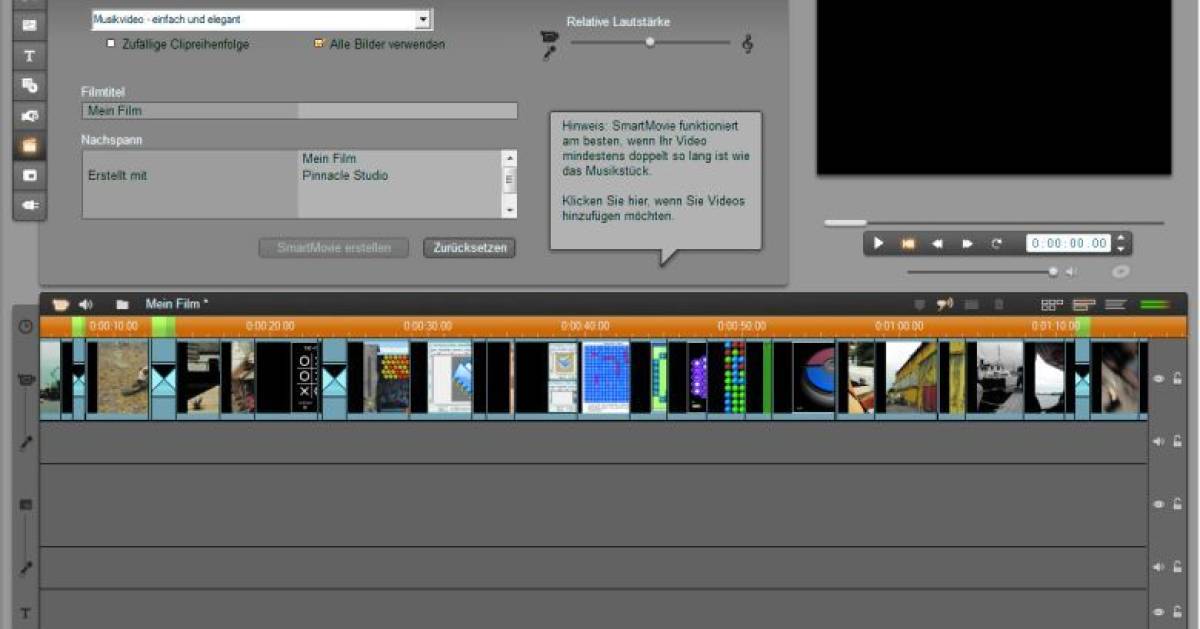1200x629 pixels.
Task: Lock the main video track
Action: tap(1178, 379)
